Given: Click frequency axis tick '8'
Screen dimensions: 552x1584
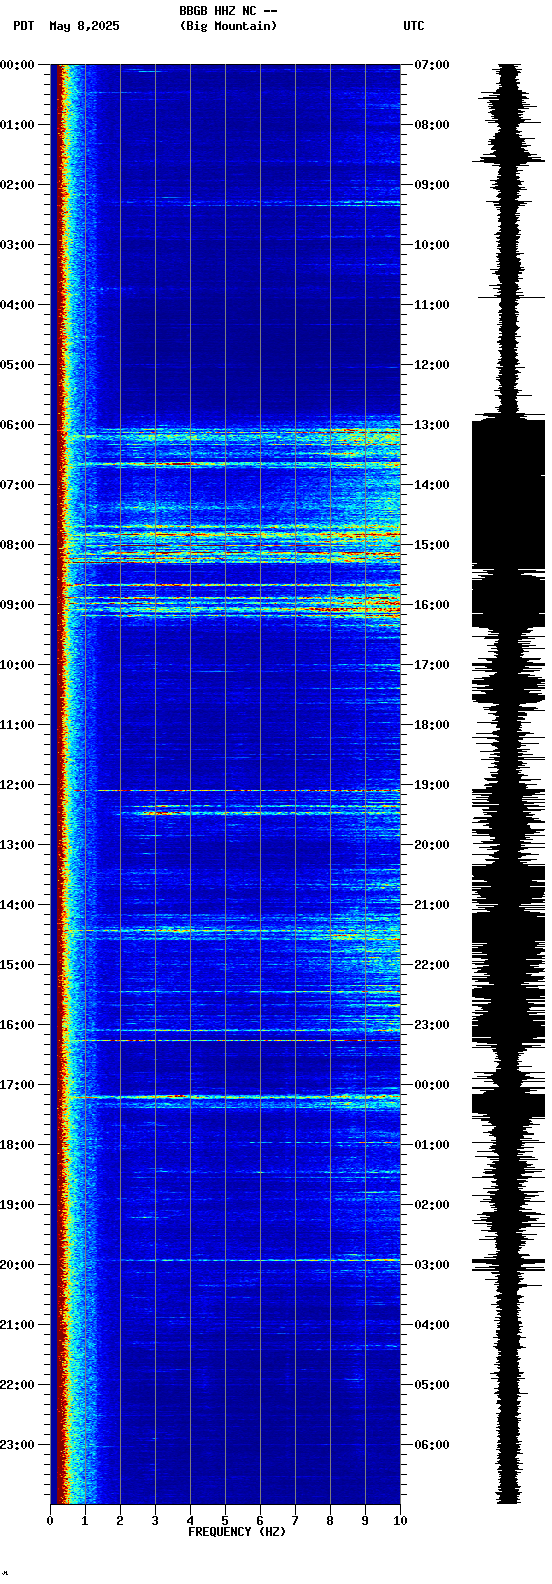Looking at the screenshot, I should pyautogui.click(x=330, y=1521).
